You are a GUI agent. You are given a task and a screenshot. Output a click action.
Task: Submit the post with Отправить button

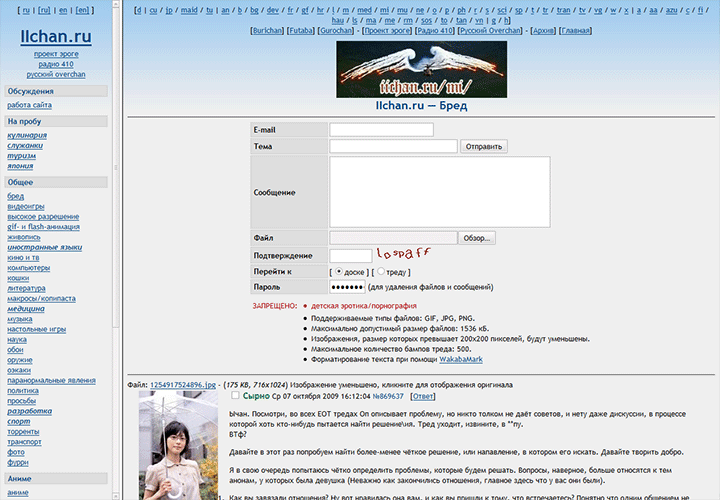[484, 146]
